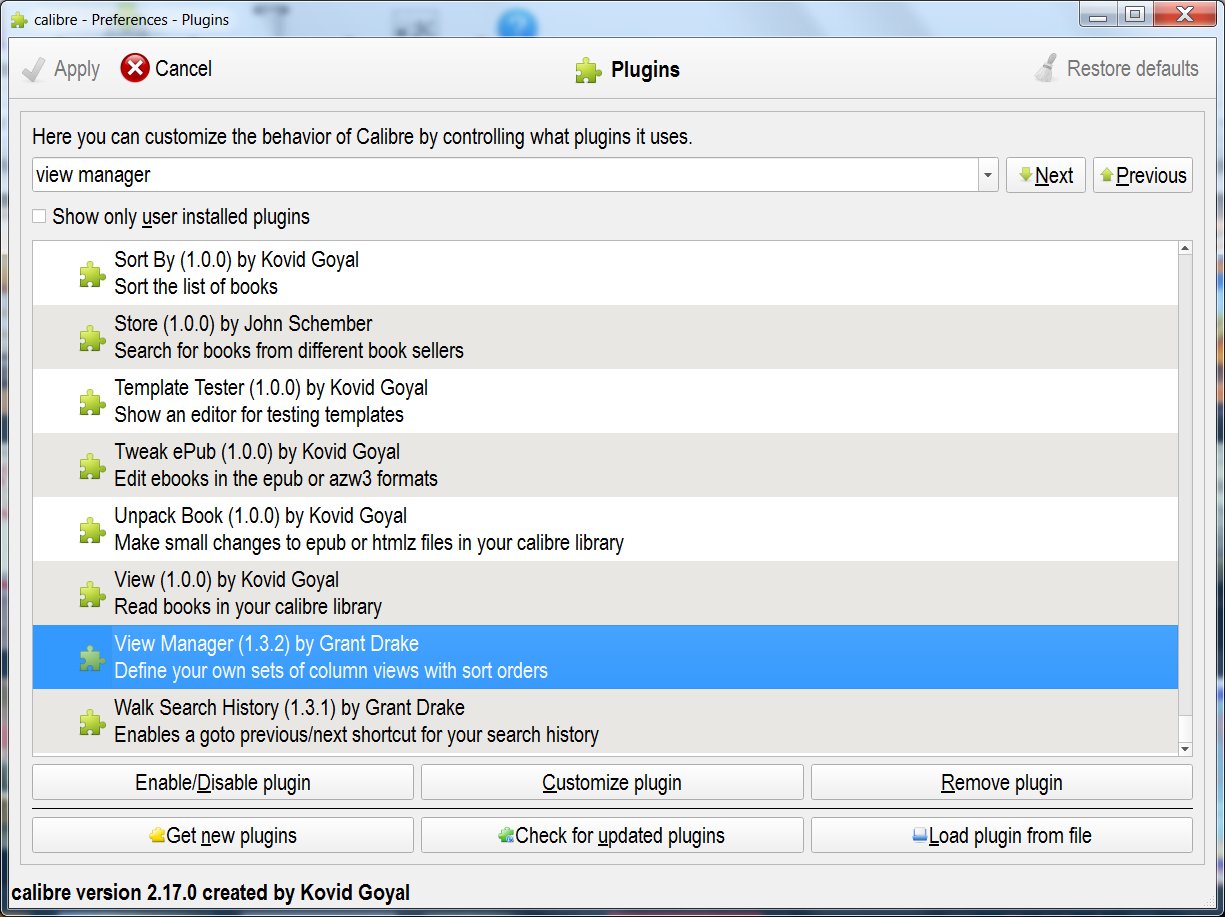Image resolution: width=1225 pixels, height=917 pixels.
Task: Click 'Search for books from different book sellers' text
Action: coord(289,351)
